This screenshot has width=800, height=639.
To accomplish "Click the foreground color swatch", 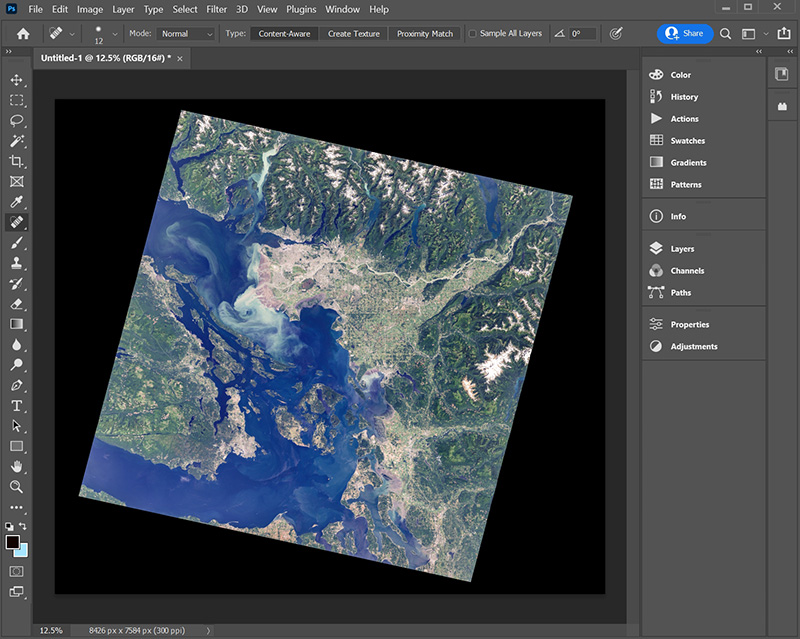I will tap(12, 541).
